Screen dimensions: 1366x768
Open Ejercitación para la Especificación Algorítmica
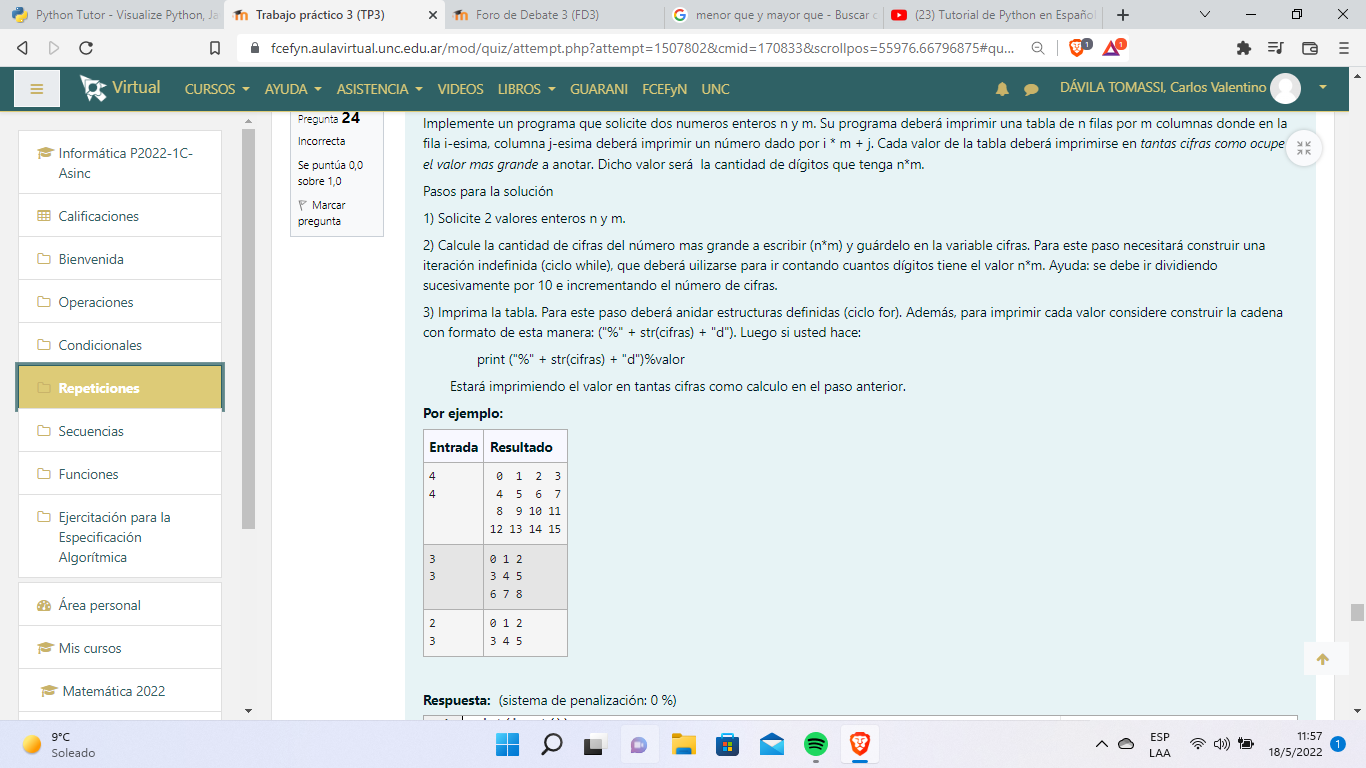point(119,537)
